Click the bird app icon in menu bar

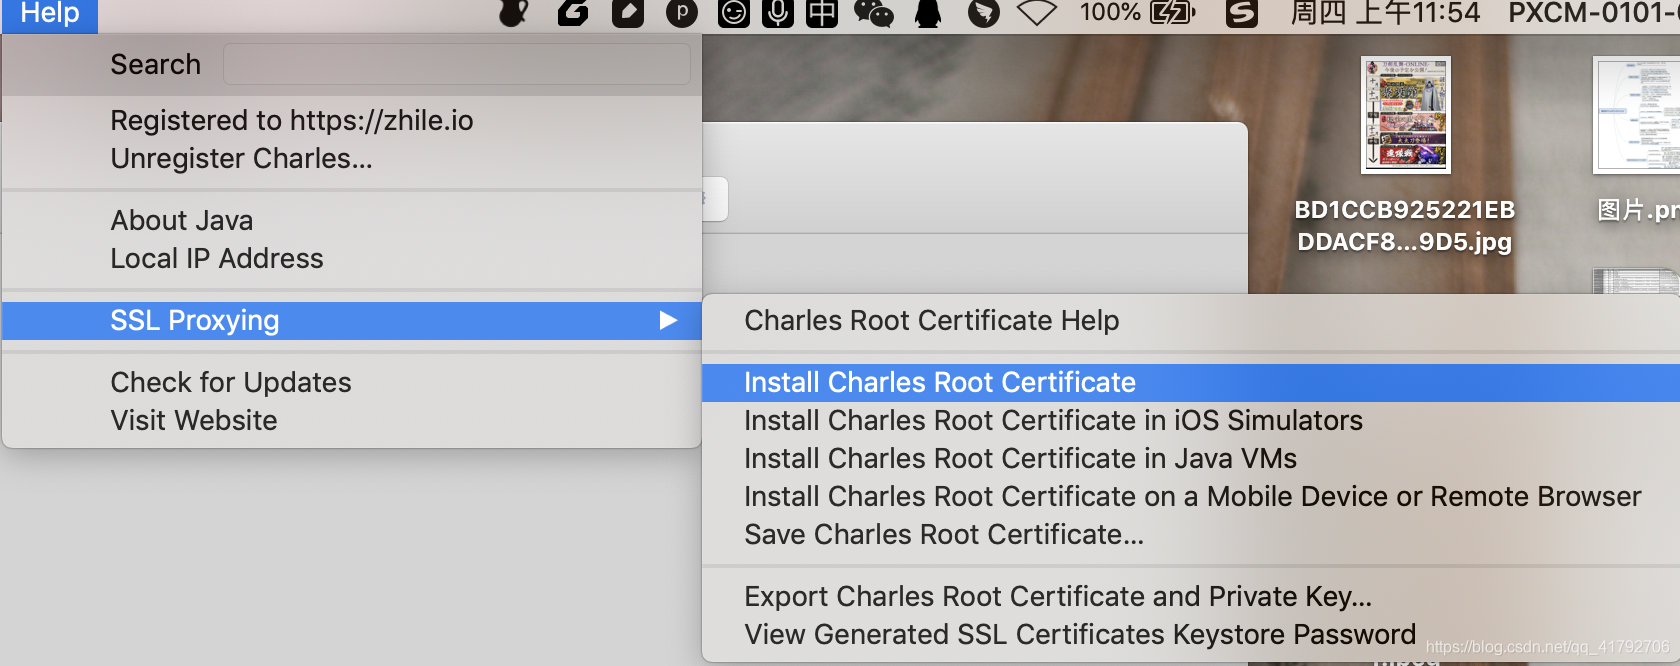[984, 13]
